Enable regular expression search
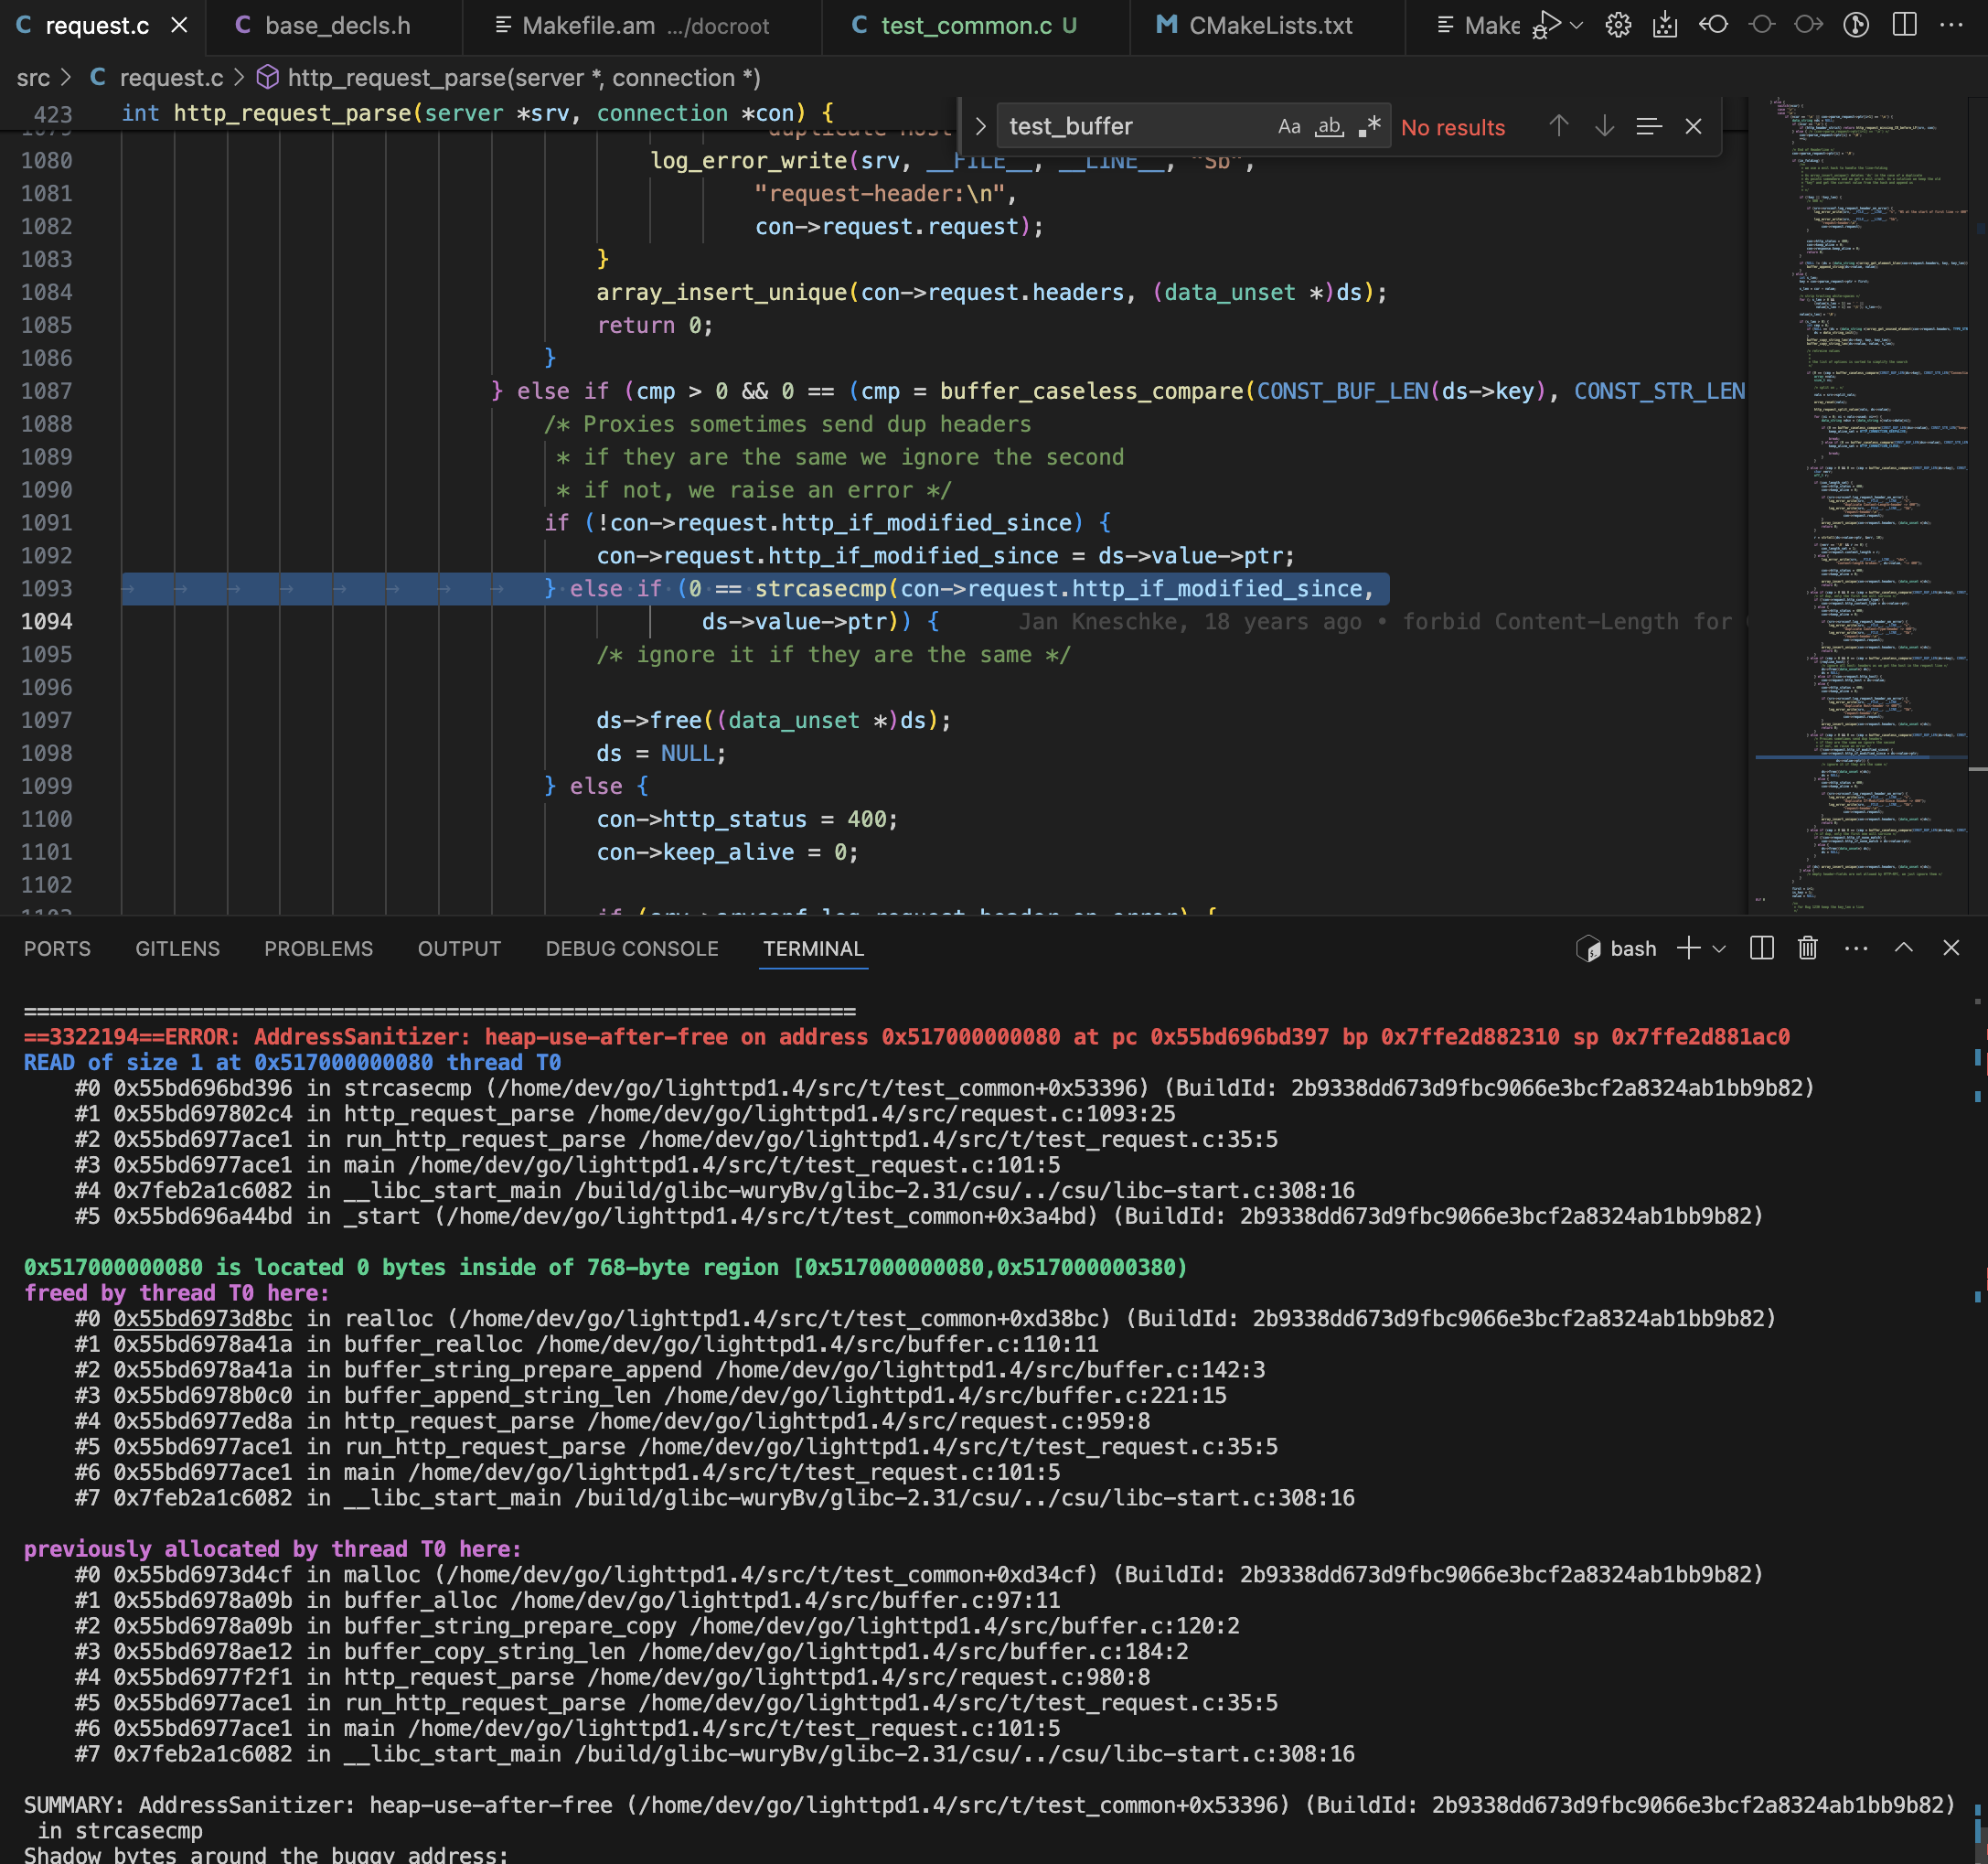 pos(1371,126)
